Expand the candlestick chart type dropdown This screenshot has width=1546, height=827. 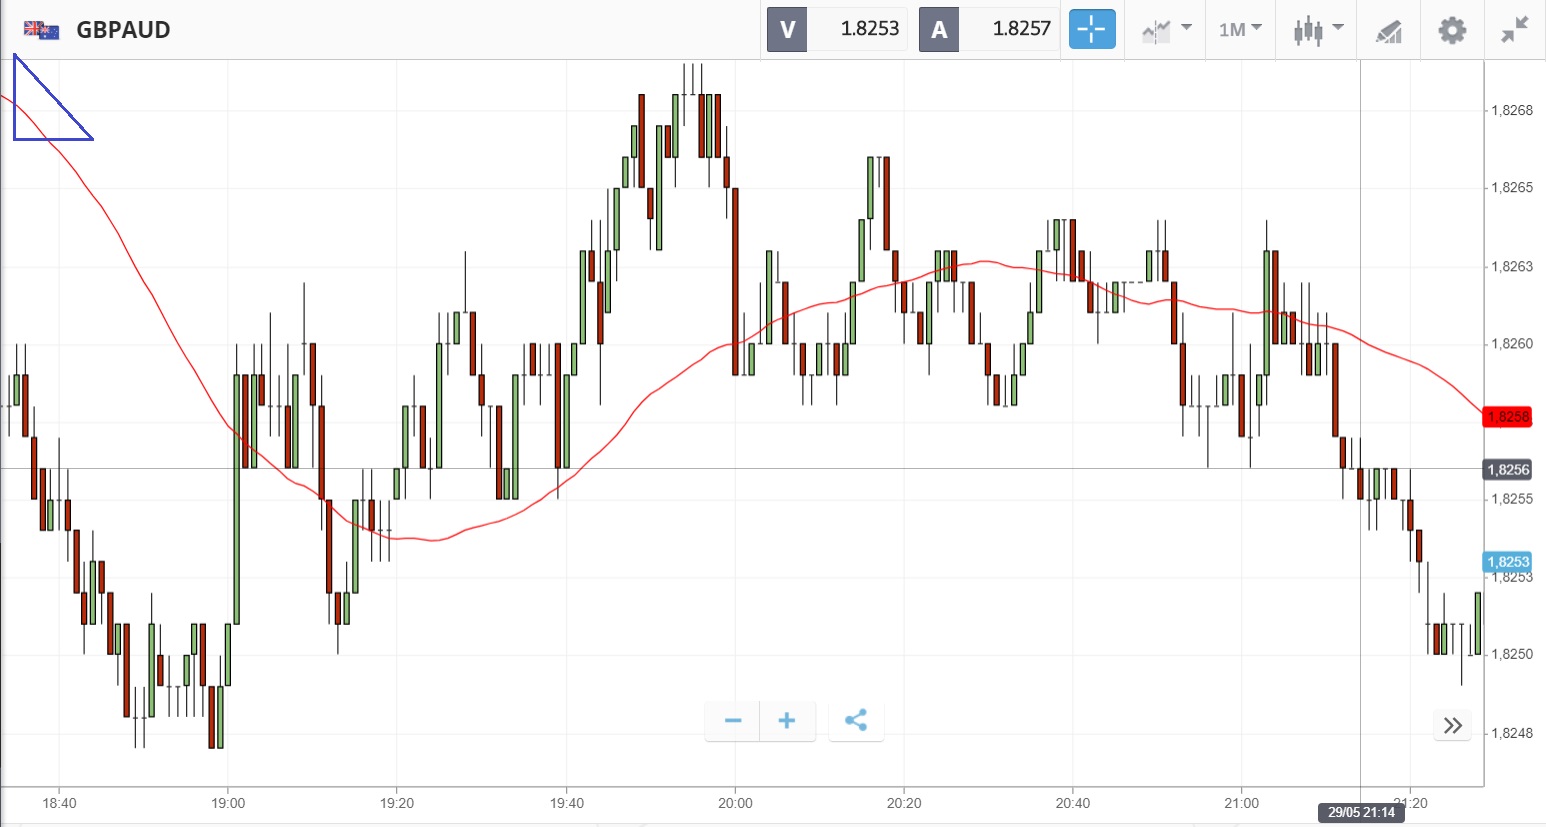[x=1317, y=29]
